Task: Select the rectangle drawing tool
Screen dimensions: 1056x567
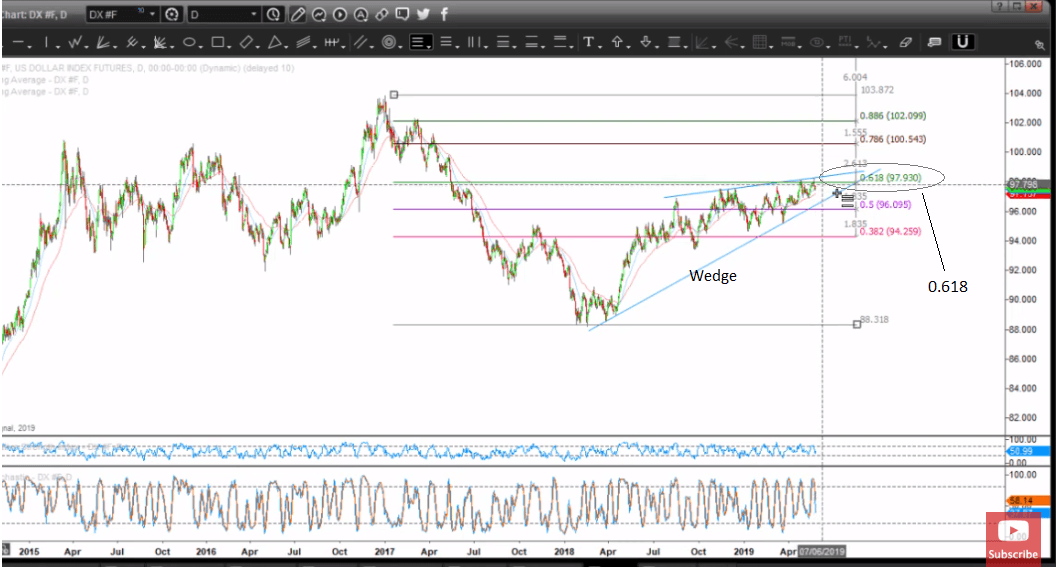Action: pos(218,42)
